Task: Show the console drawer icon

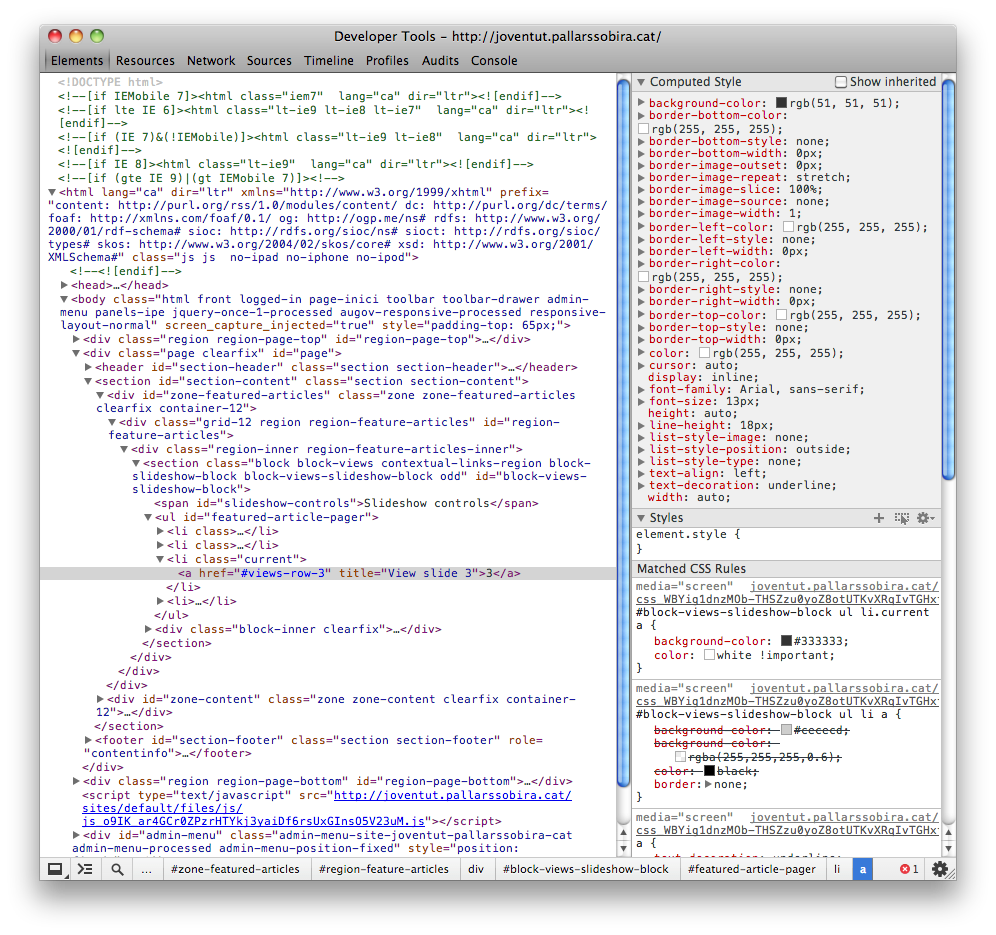Action: pyautogui.click(x=85, y=870)
